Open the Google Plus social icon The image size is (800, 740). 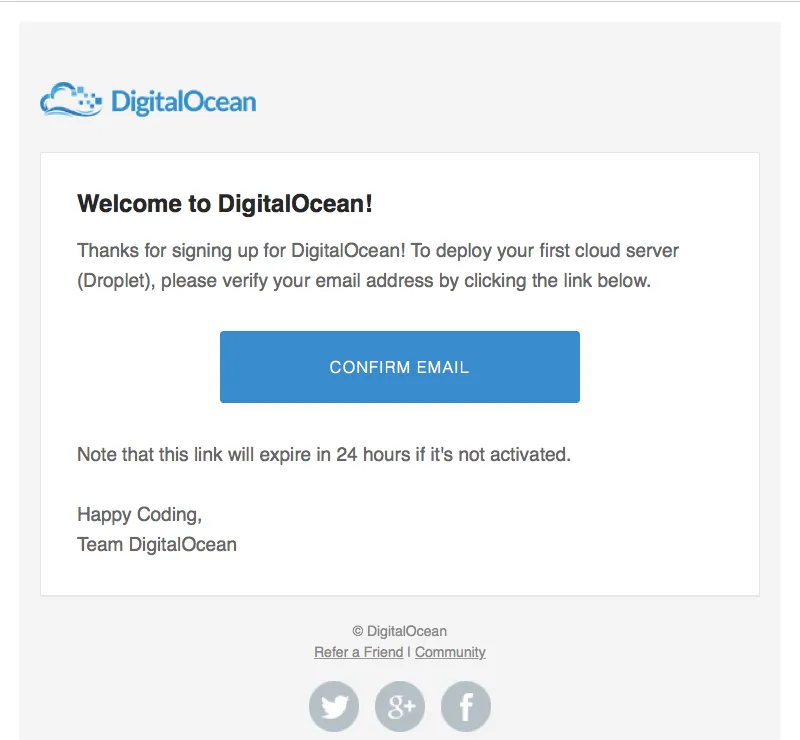400,707
